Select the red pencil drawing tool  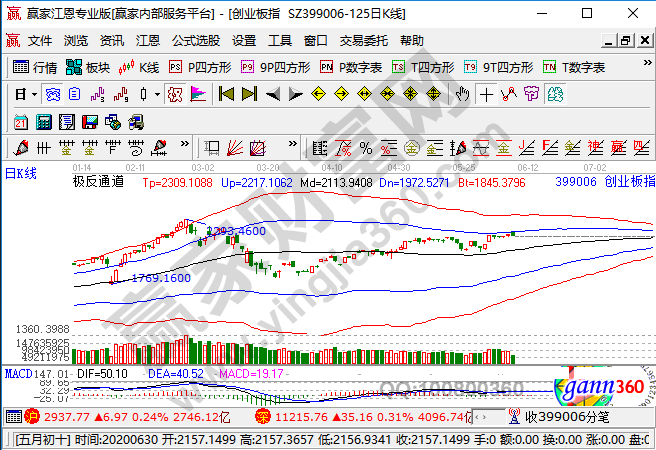[x=21, y=148]
